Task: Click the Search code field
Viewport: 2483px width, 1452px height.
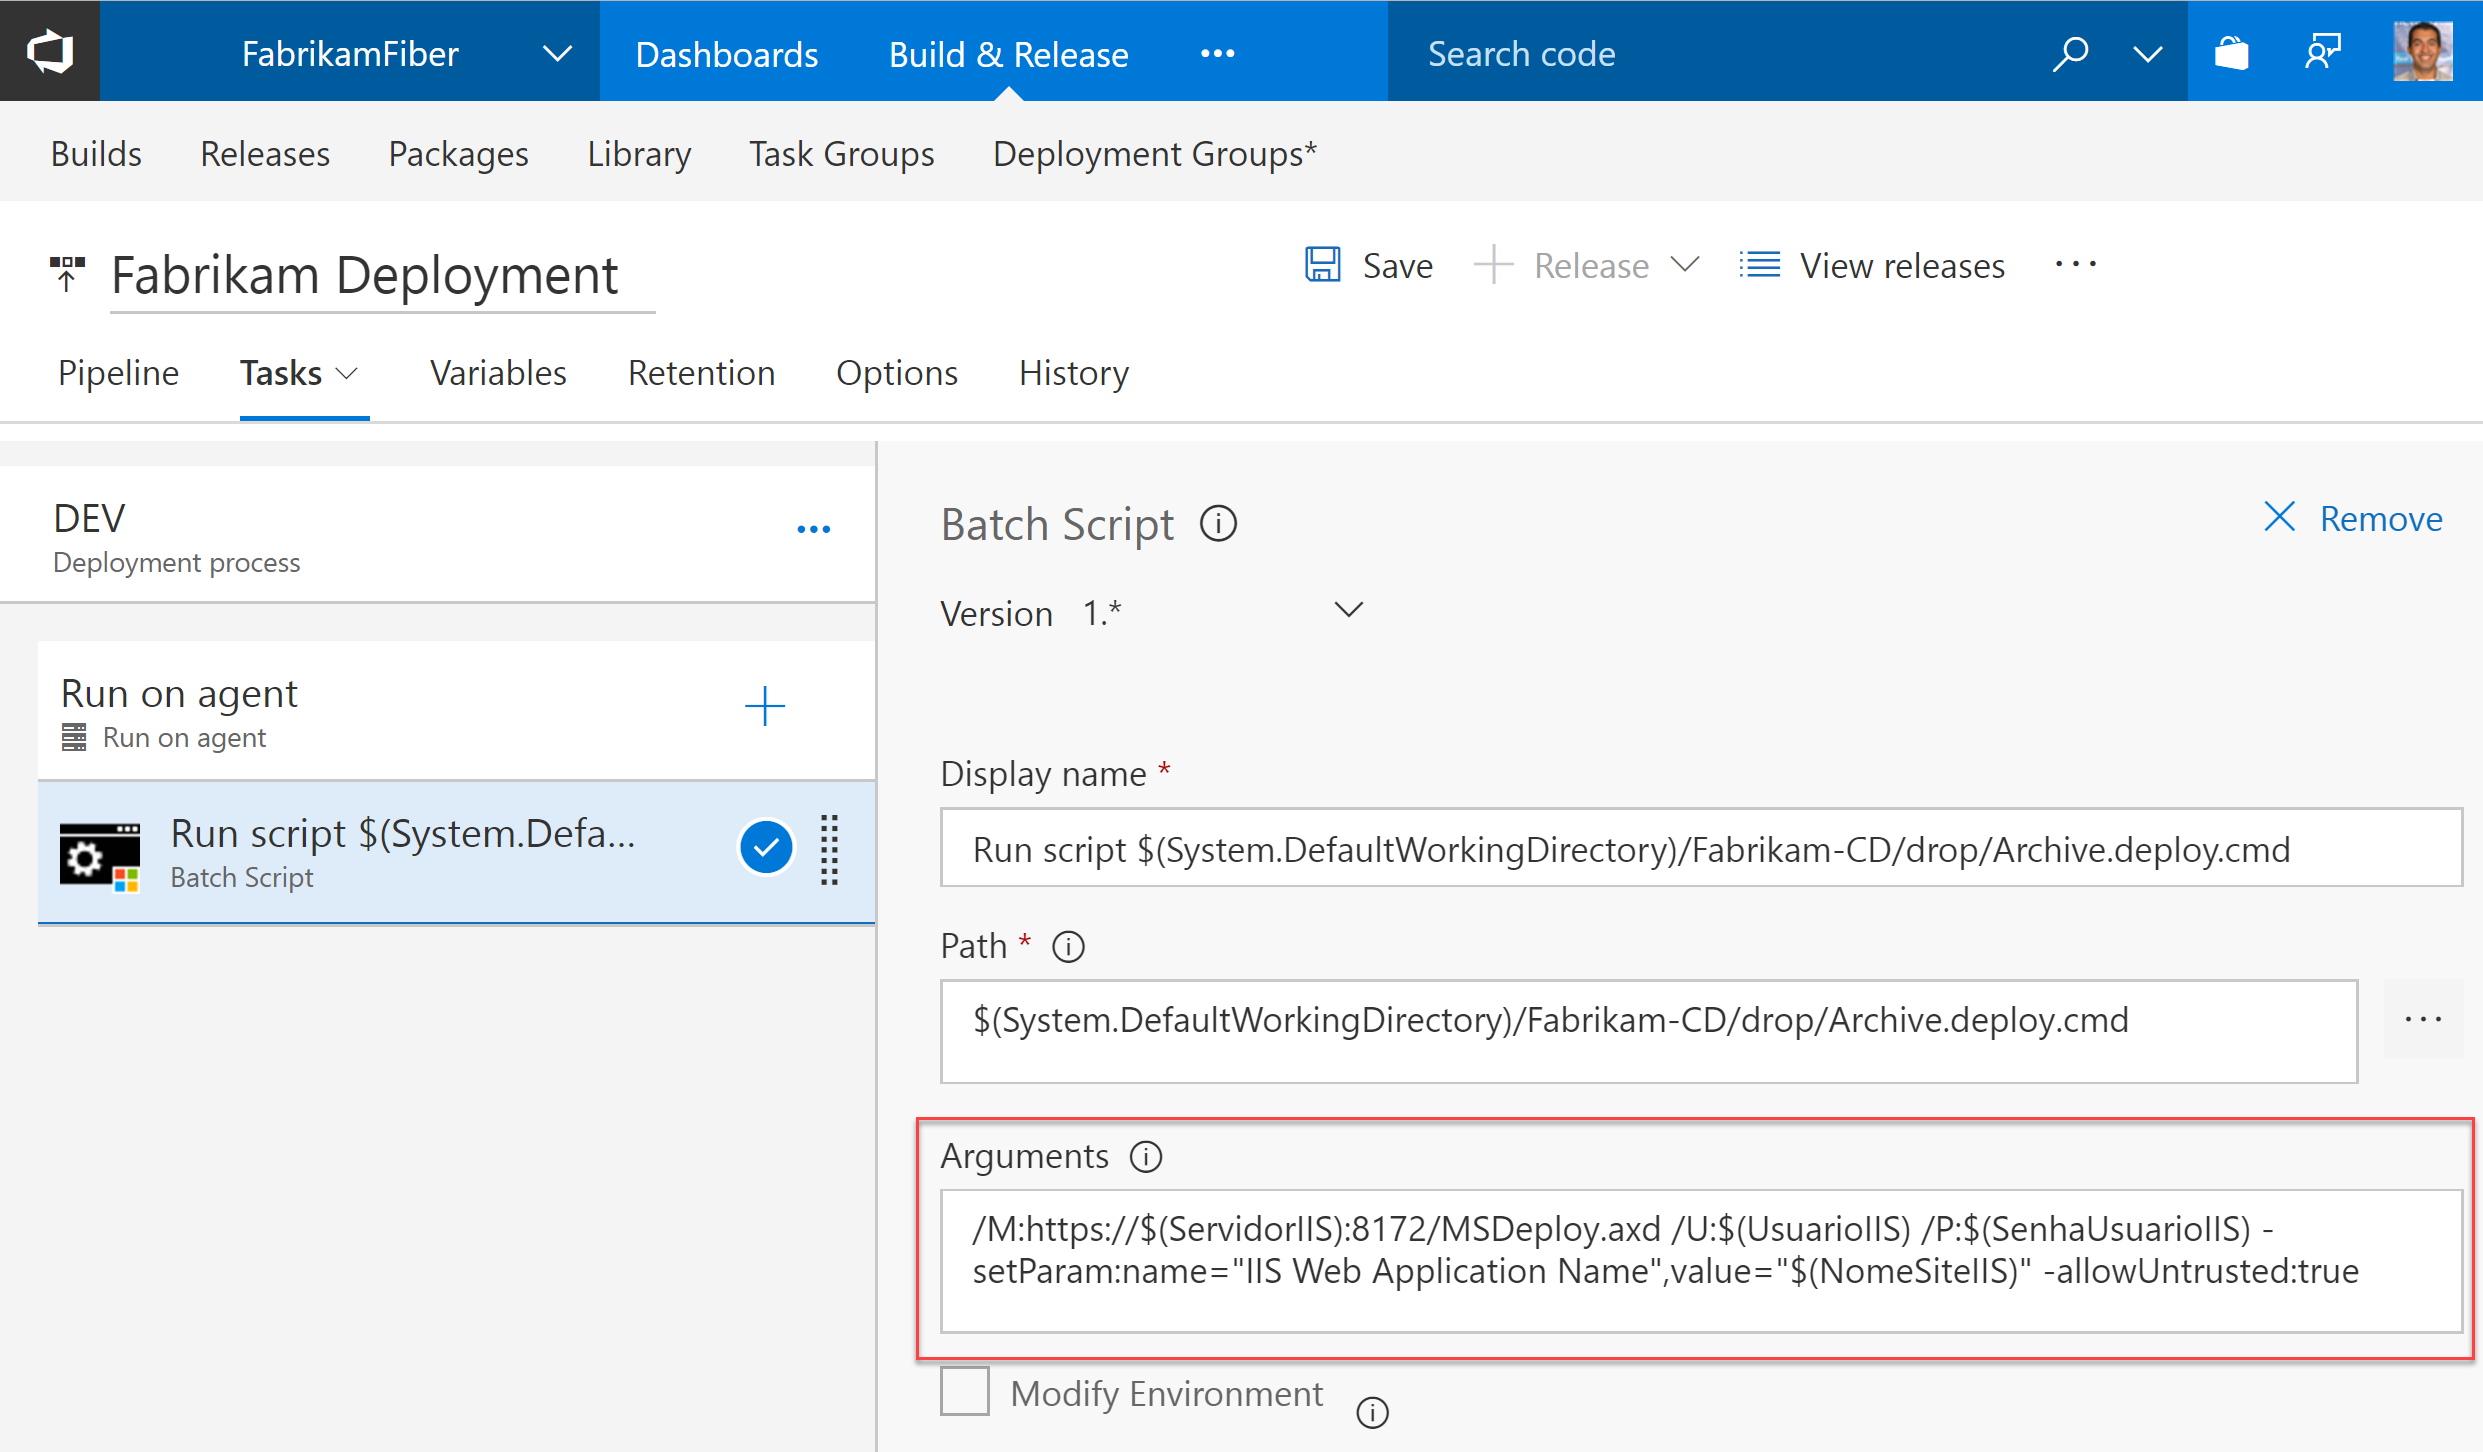Action: [x=1700, y=54]
